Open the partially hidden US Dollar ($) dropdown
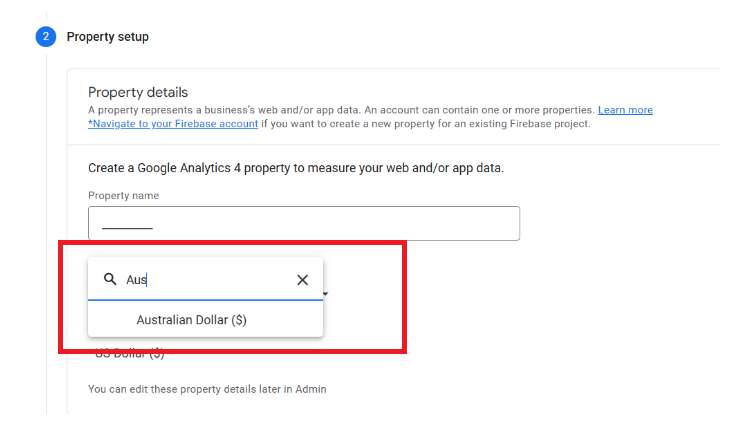This screenshot has height=430, width=742. coord(130,354)
